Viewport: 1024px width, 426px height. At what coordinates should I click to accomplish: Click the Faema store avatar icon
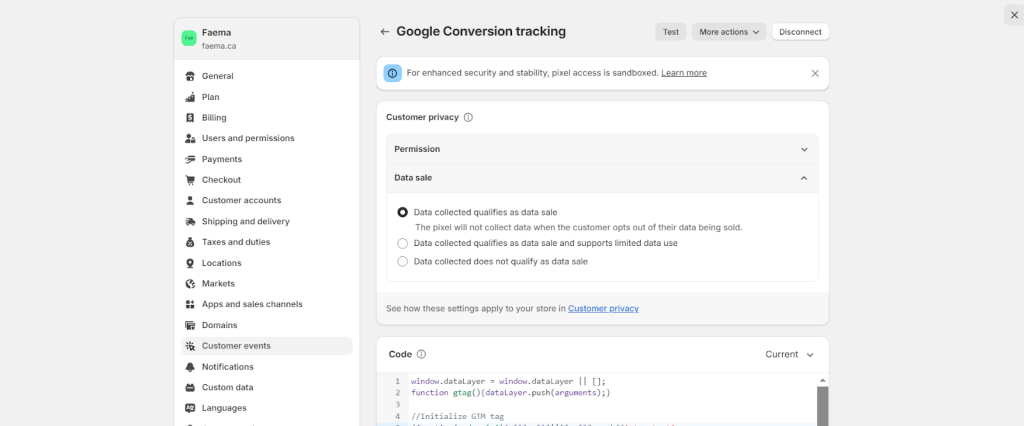click(188, 38)
